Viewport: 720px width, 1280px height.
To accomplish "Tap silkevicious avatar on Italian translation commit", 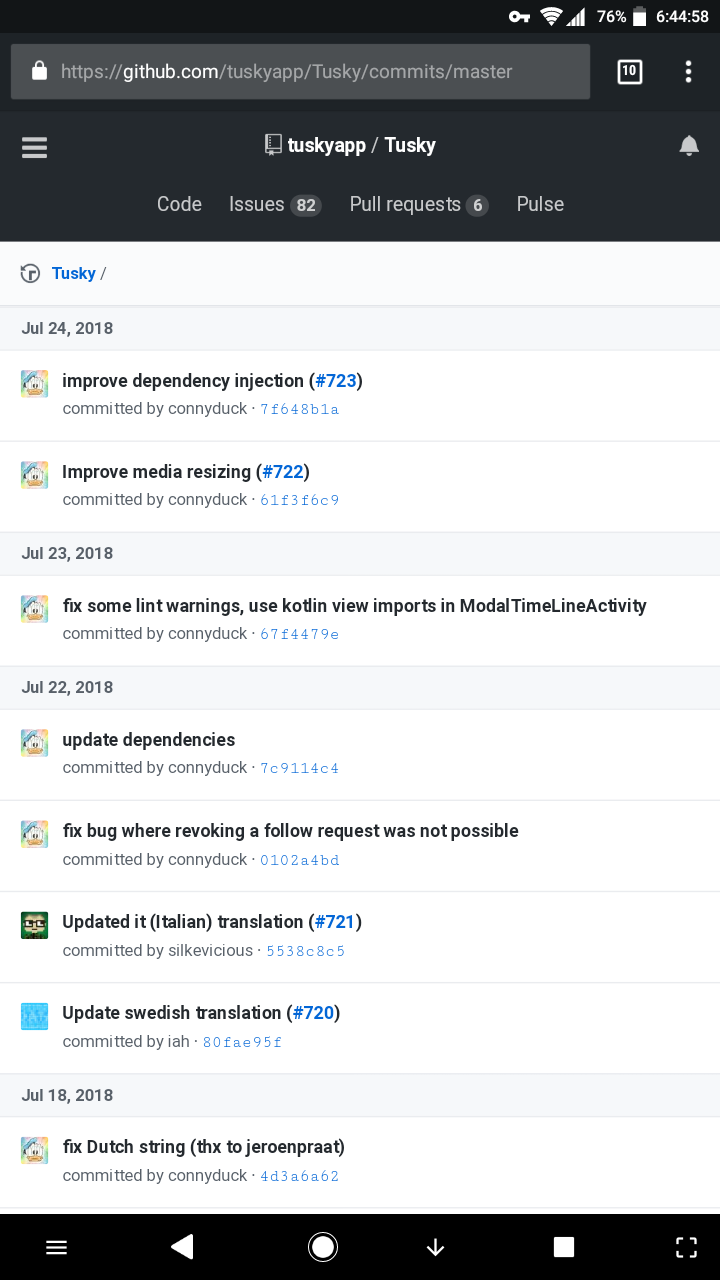I will pos(35,925).
